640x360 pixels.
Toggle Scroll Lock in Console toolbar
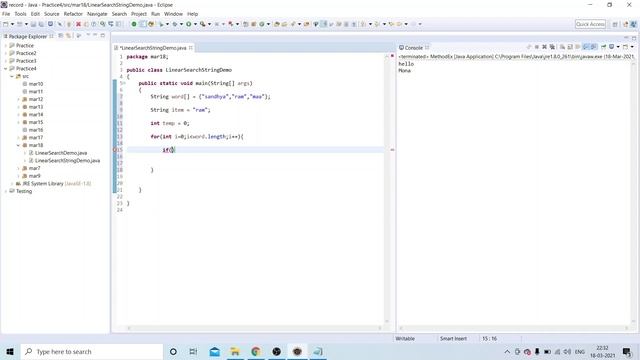(x=570, y=47)
